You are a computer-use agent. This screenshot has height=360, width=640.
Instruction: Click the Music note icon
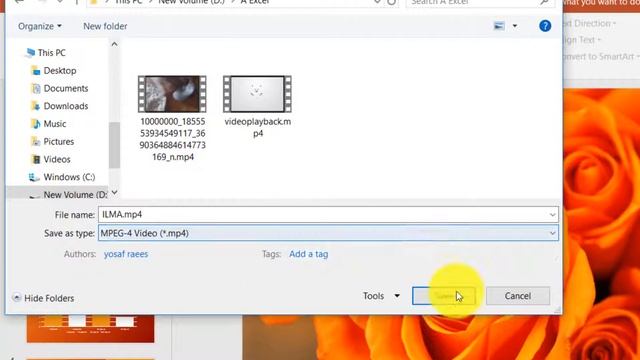pos(36,124)
